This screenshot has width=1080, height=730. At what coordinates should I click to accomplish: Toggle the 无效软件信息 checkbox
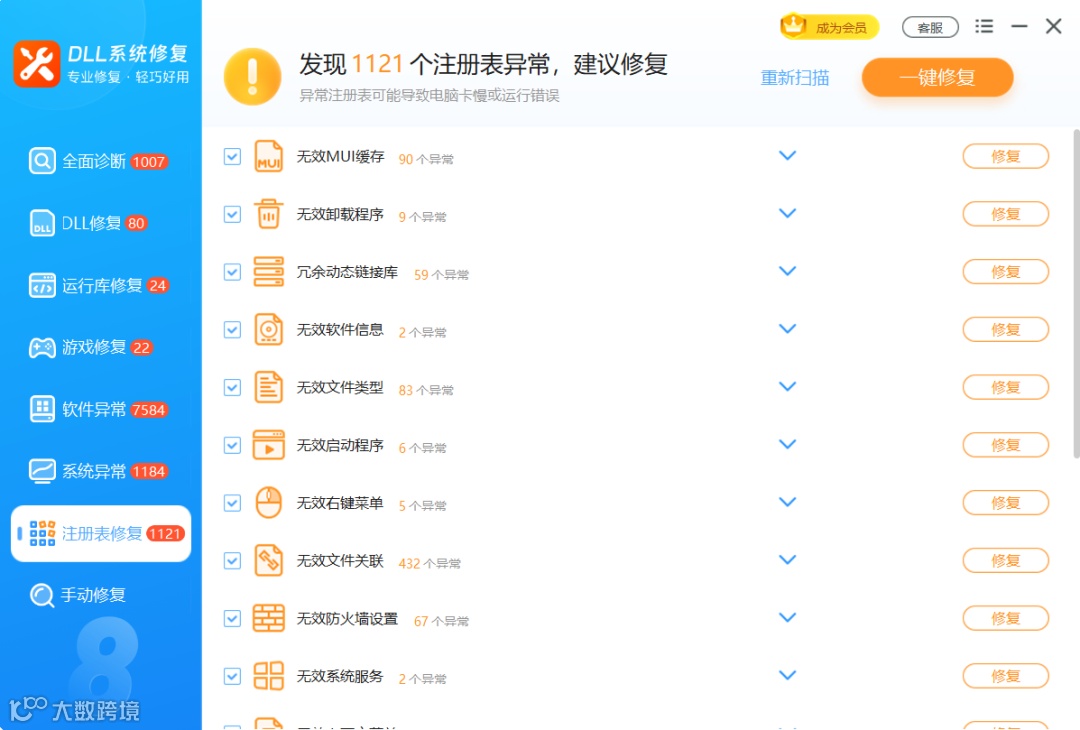(x=232, y=330)
